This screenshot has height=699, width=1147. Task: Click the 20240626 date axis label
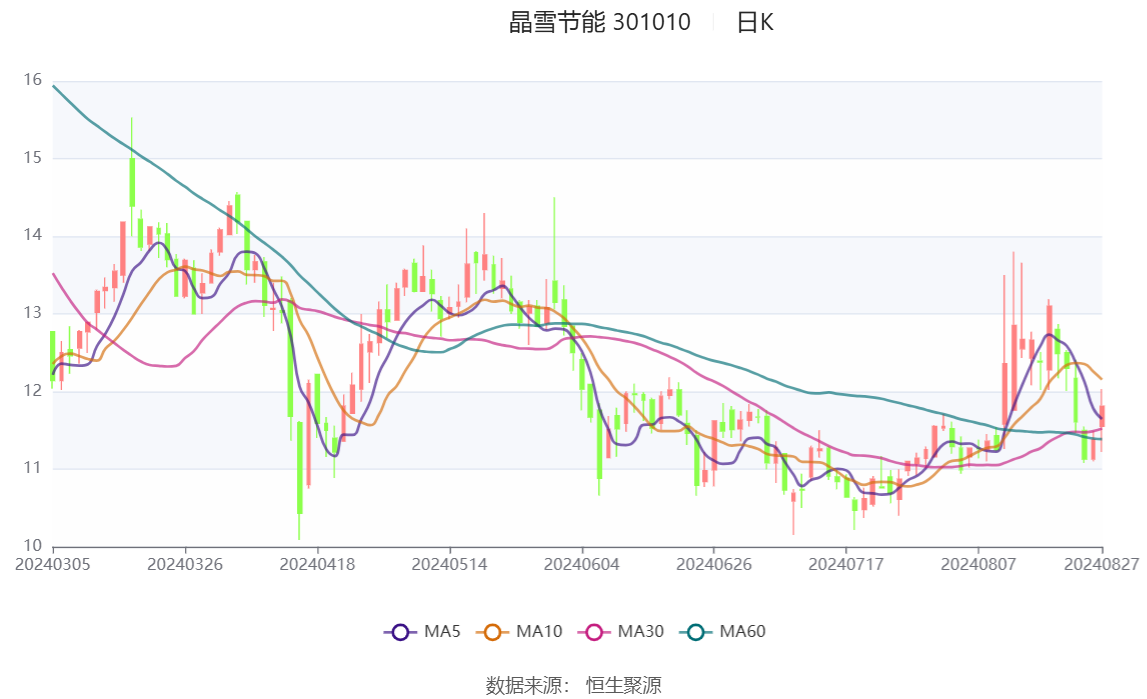click(714, 564)
